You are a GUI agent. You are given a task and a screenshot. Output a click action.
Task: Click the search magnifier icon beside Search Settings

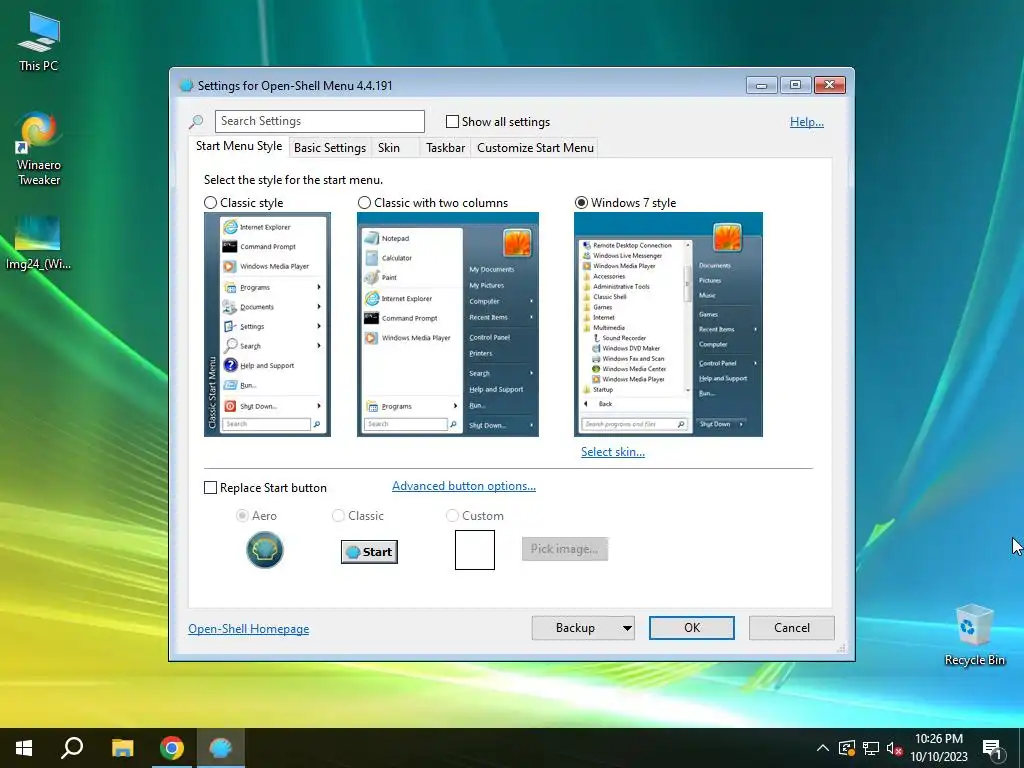coord(196,121)
